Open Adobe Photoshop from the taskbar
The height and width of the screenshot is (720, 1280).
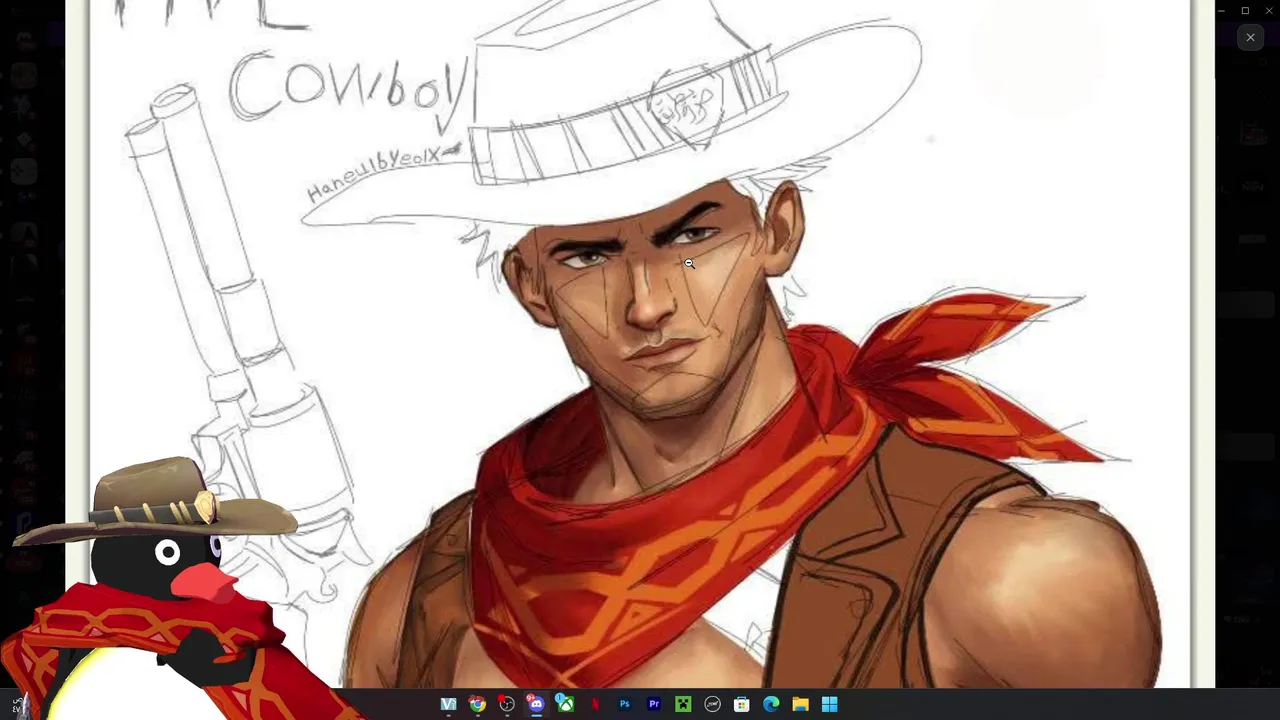click(624, 705)
